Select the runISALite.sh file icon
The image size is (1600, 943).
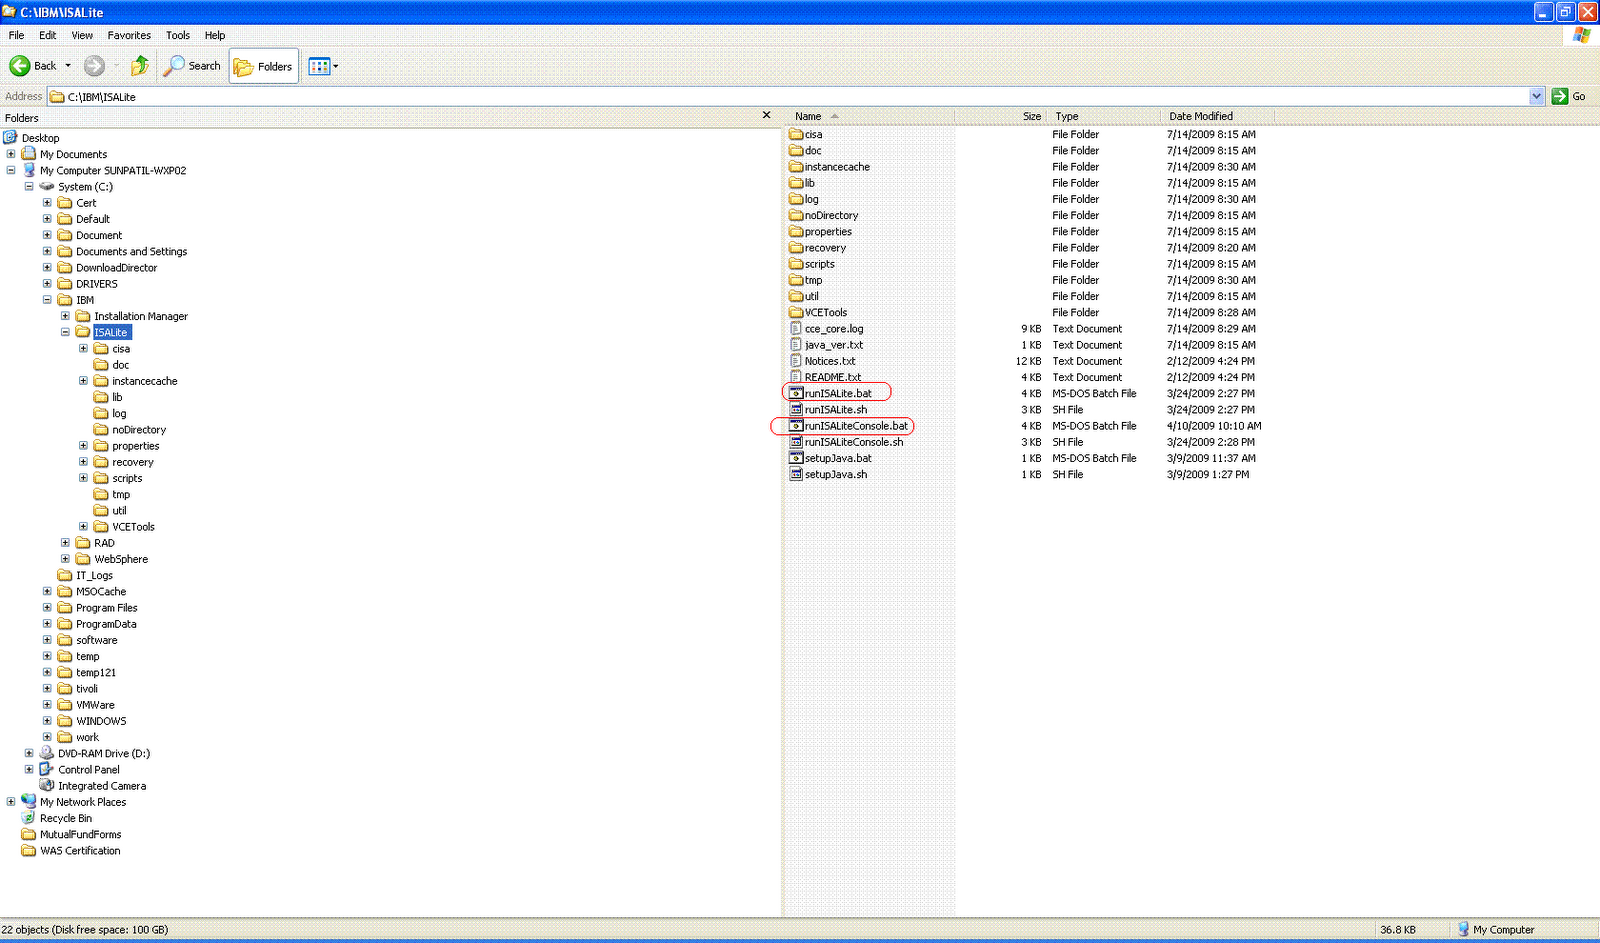pos(796,409)
